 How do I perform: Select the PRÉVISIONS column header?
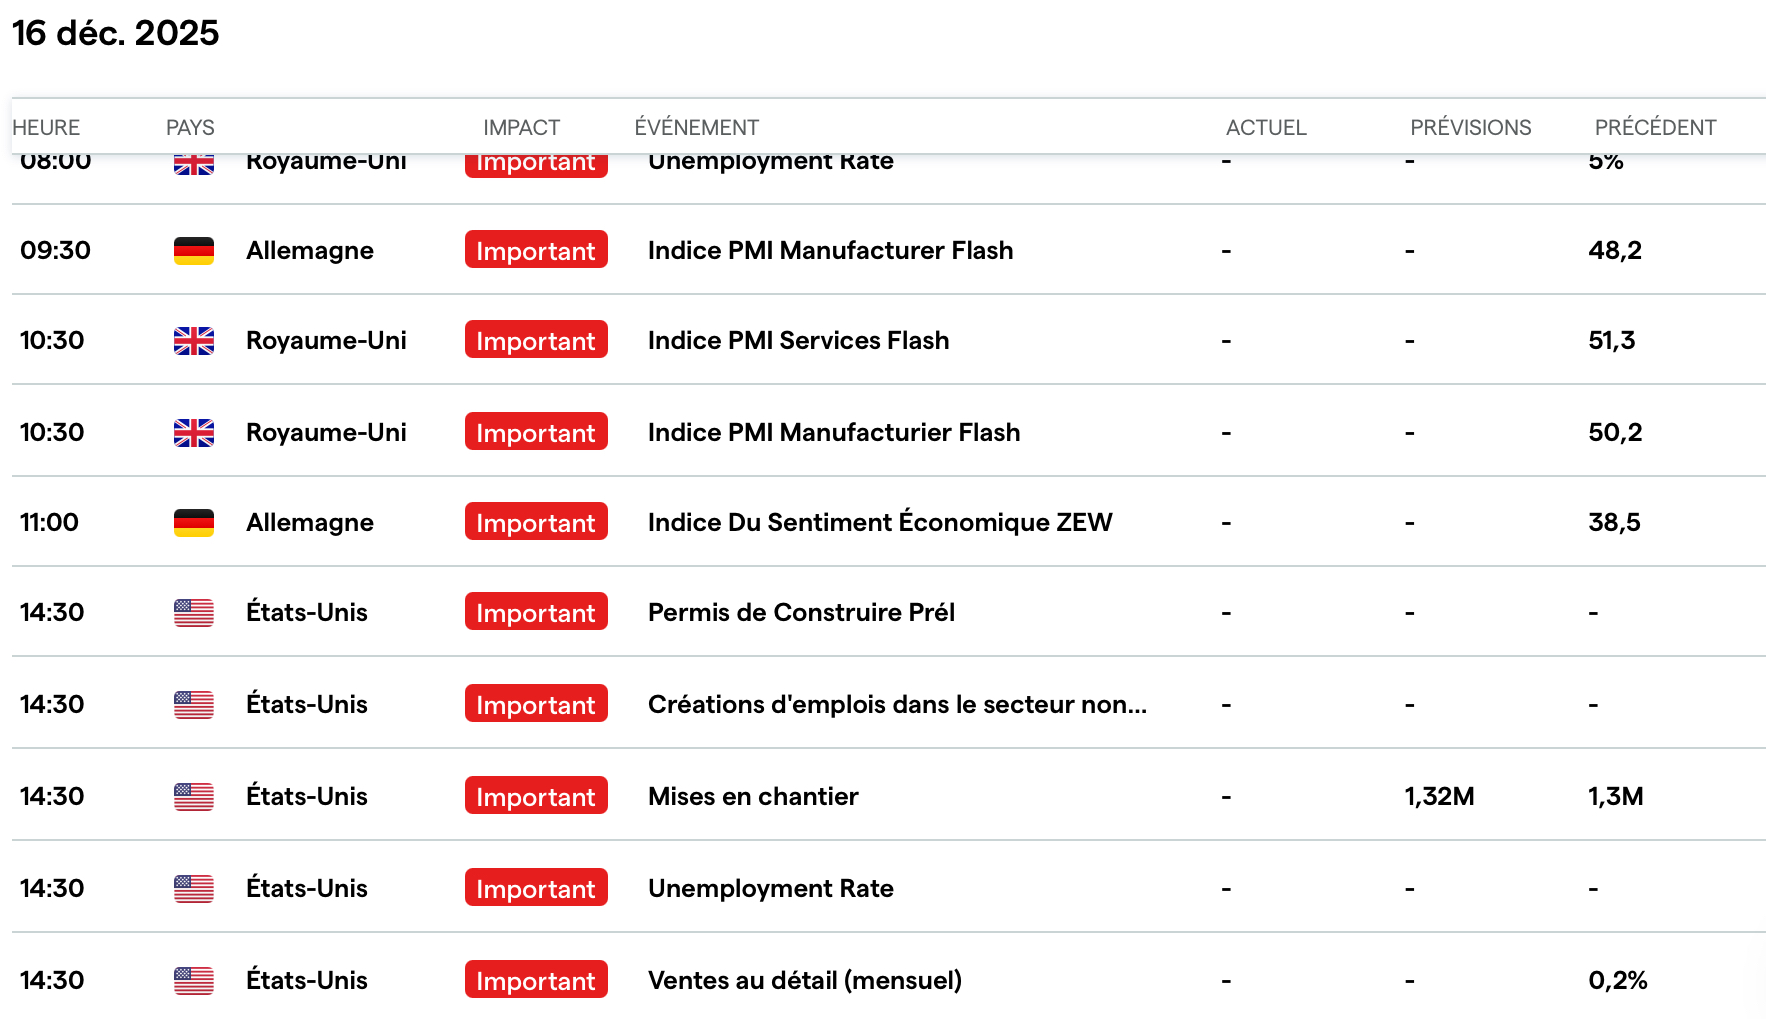point(1470,128)
